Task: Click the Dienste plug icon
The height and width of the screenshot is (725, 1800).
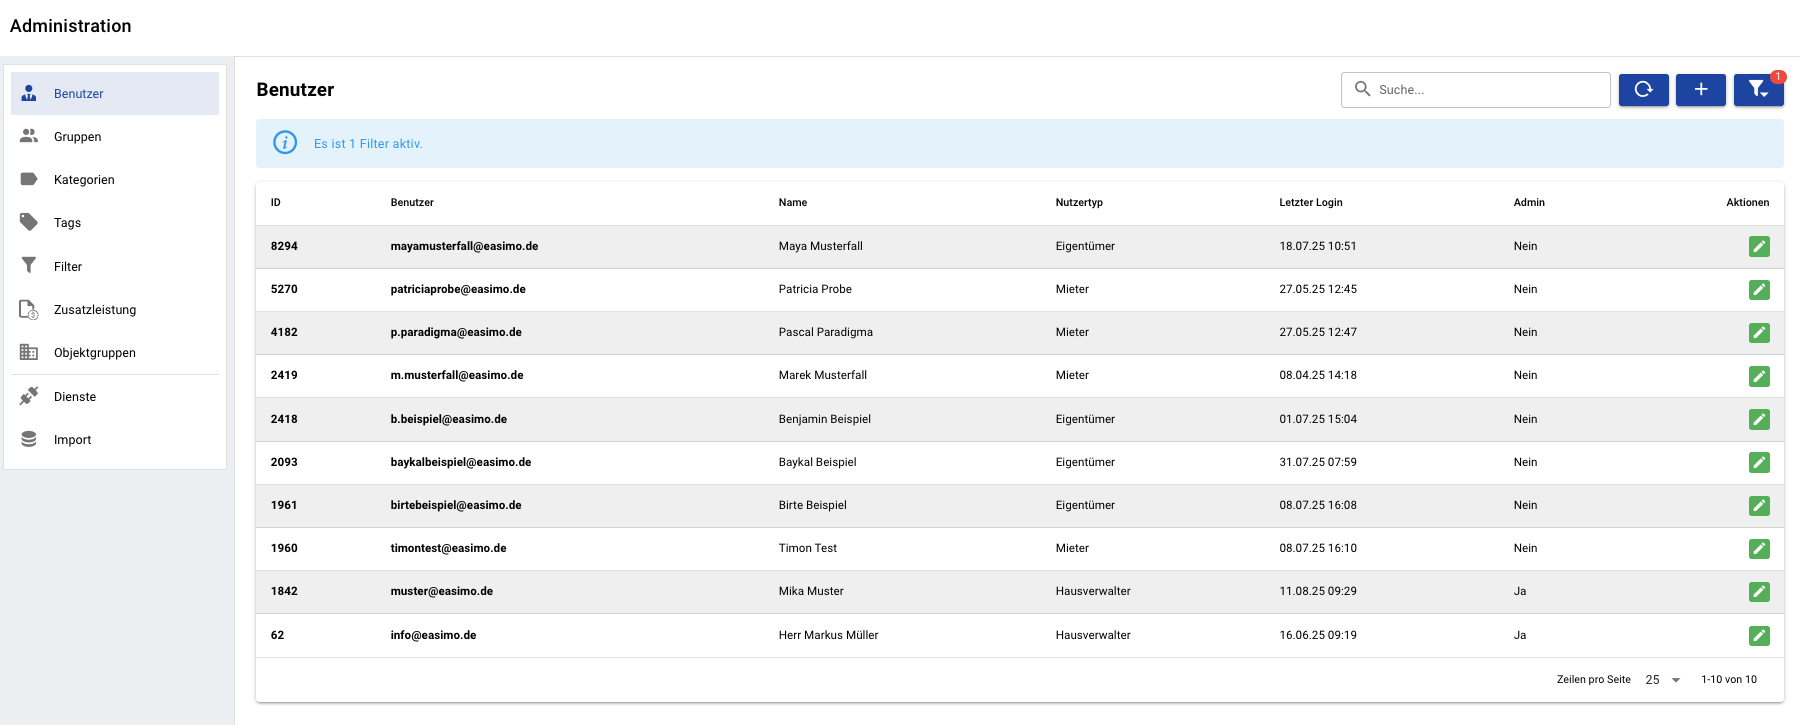Action: click(29, 396)
